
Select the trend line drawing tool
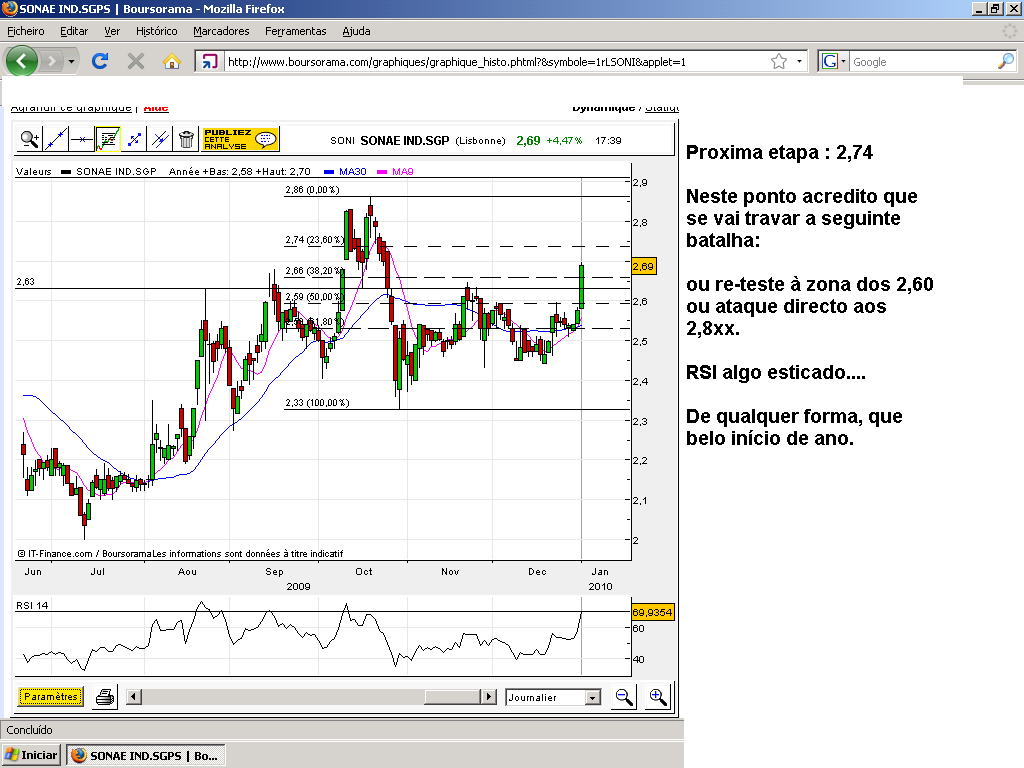[x=56, y=139]
